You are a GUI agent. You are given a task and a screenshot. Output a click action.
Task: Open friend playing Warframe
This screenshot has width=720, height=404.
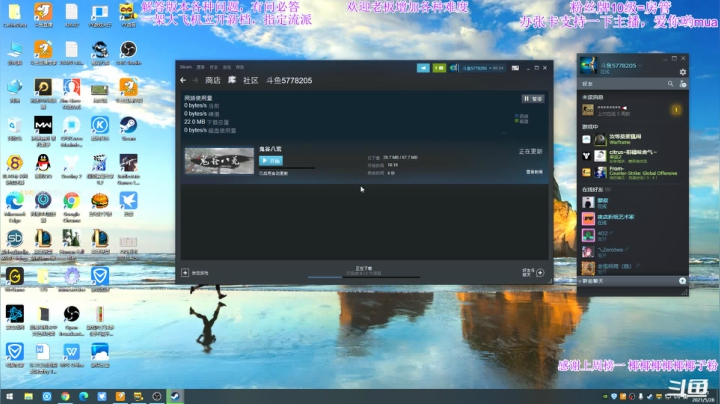click(633, 139)
